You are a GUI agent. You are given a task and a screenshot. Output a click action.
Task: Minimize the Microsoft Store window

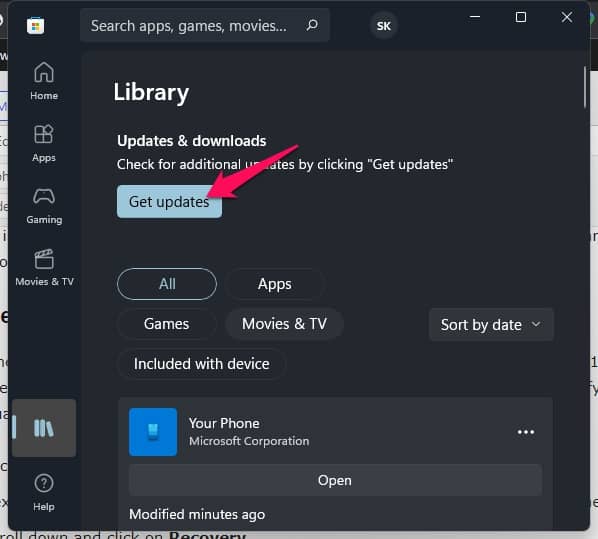(x=475, y=17)
